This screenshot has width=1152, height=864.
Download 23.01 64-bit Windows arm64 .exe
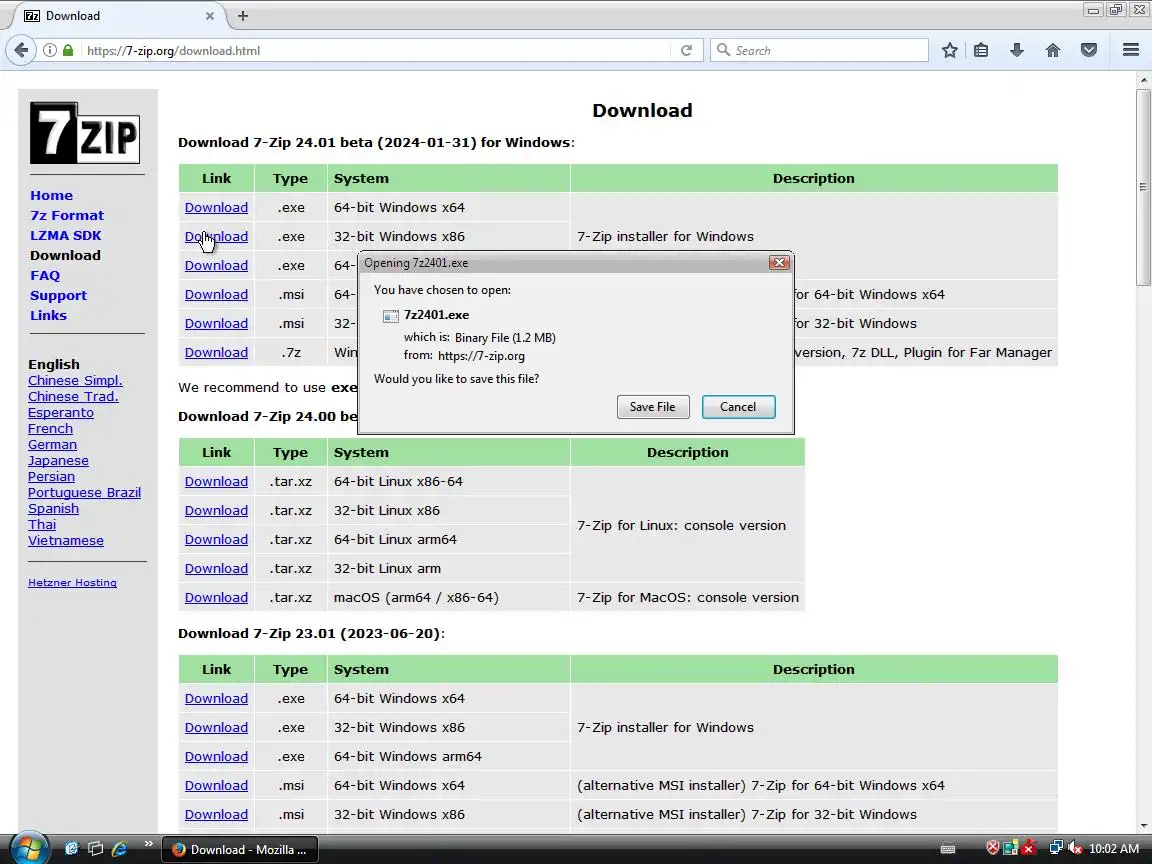click(216, 756)
